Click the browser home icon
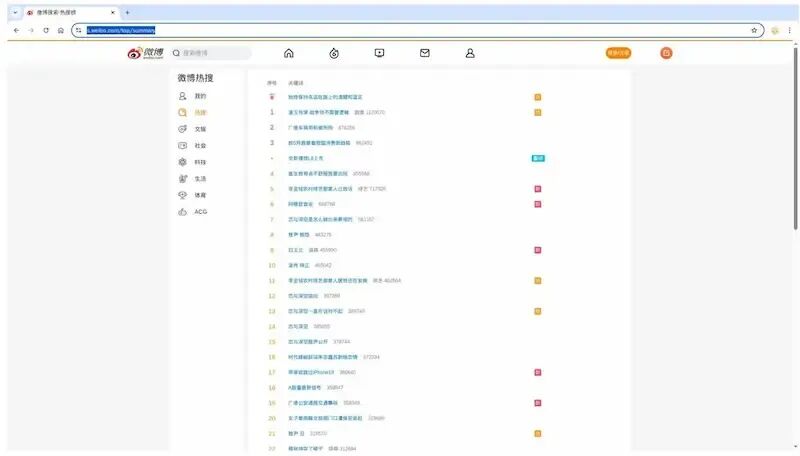This screenshot has height=456, width=800. pyautogui.click(x=61, y=31)
